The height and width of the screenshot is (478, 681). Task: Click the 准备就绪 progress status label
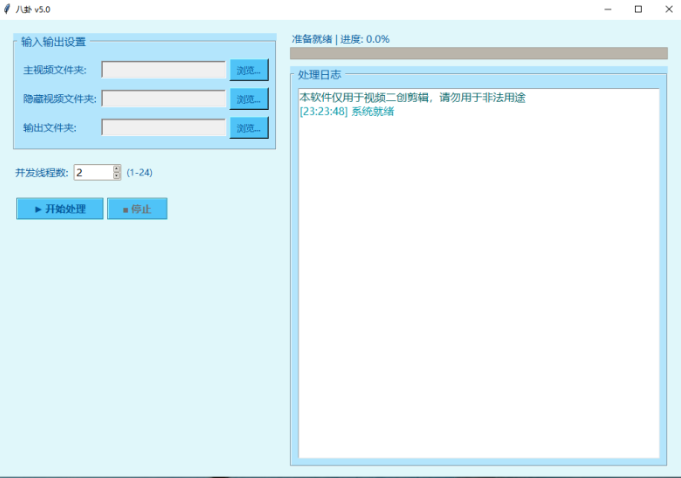(x=341, y=39)
